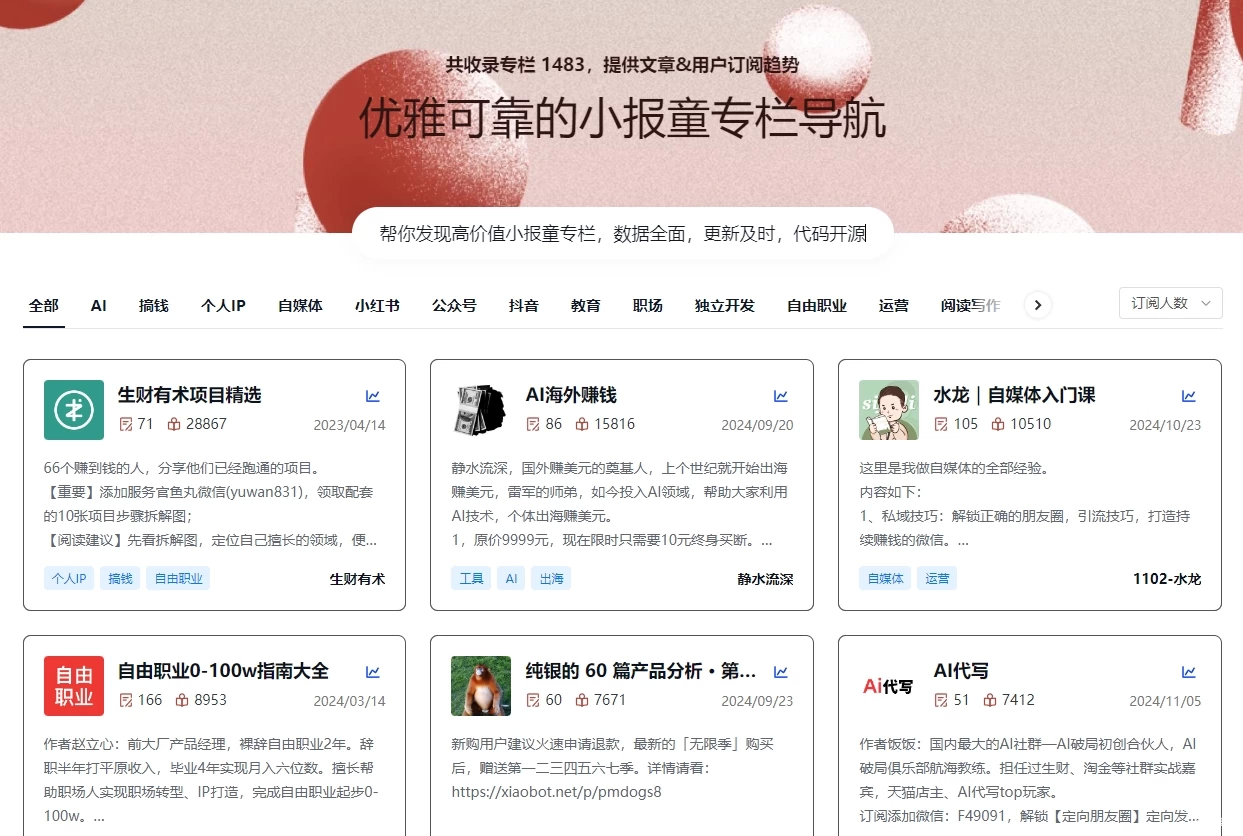Open the xiaobot.net/p/pmdogs8 link

557,792
